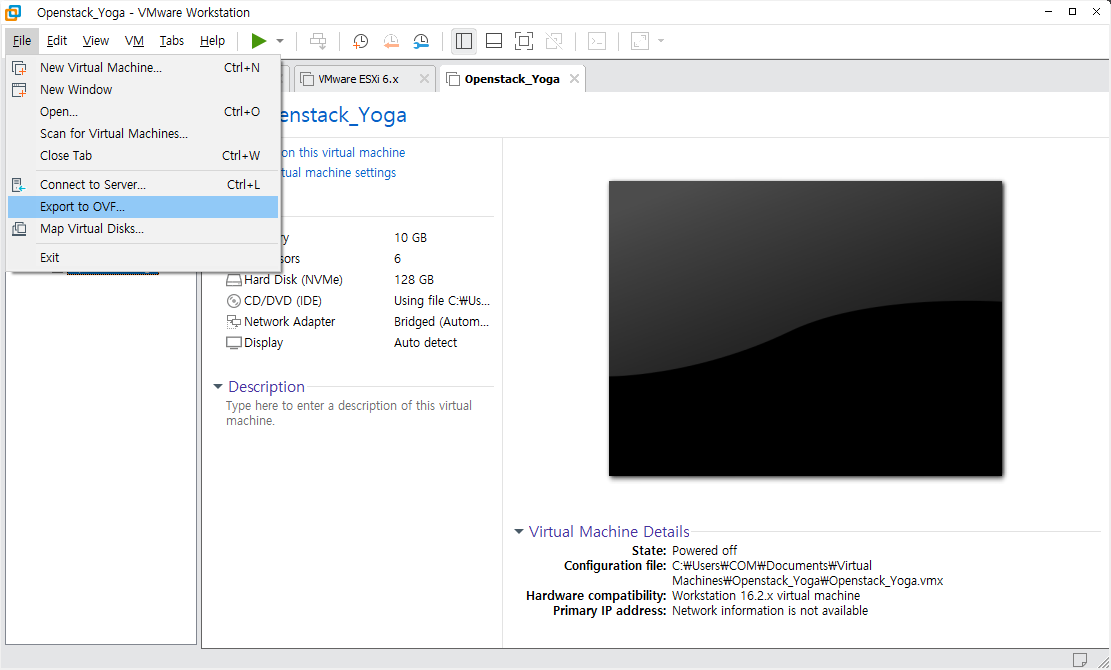Collapse Virtual Machine Details section triangle
The height and width of the screenshot is (670, 1111).
point(519,531)
